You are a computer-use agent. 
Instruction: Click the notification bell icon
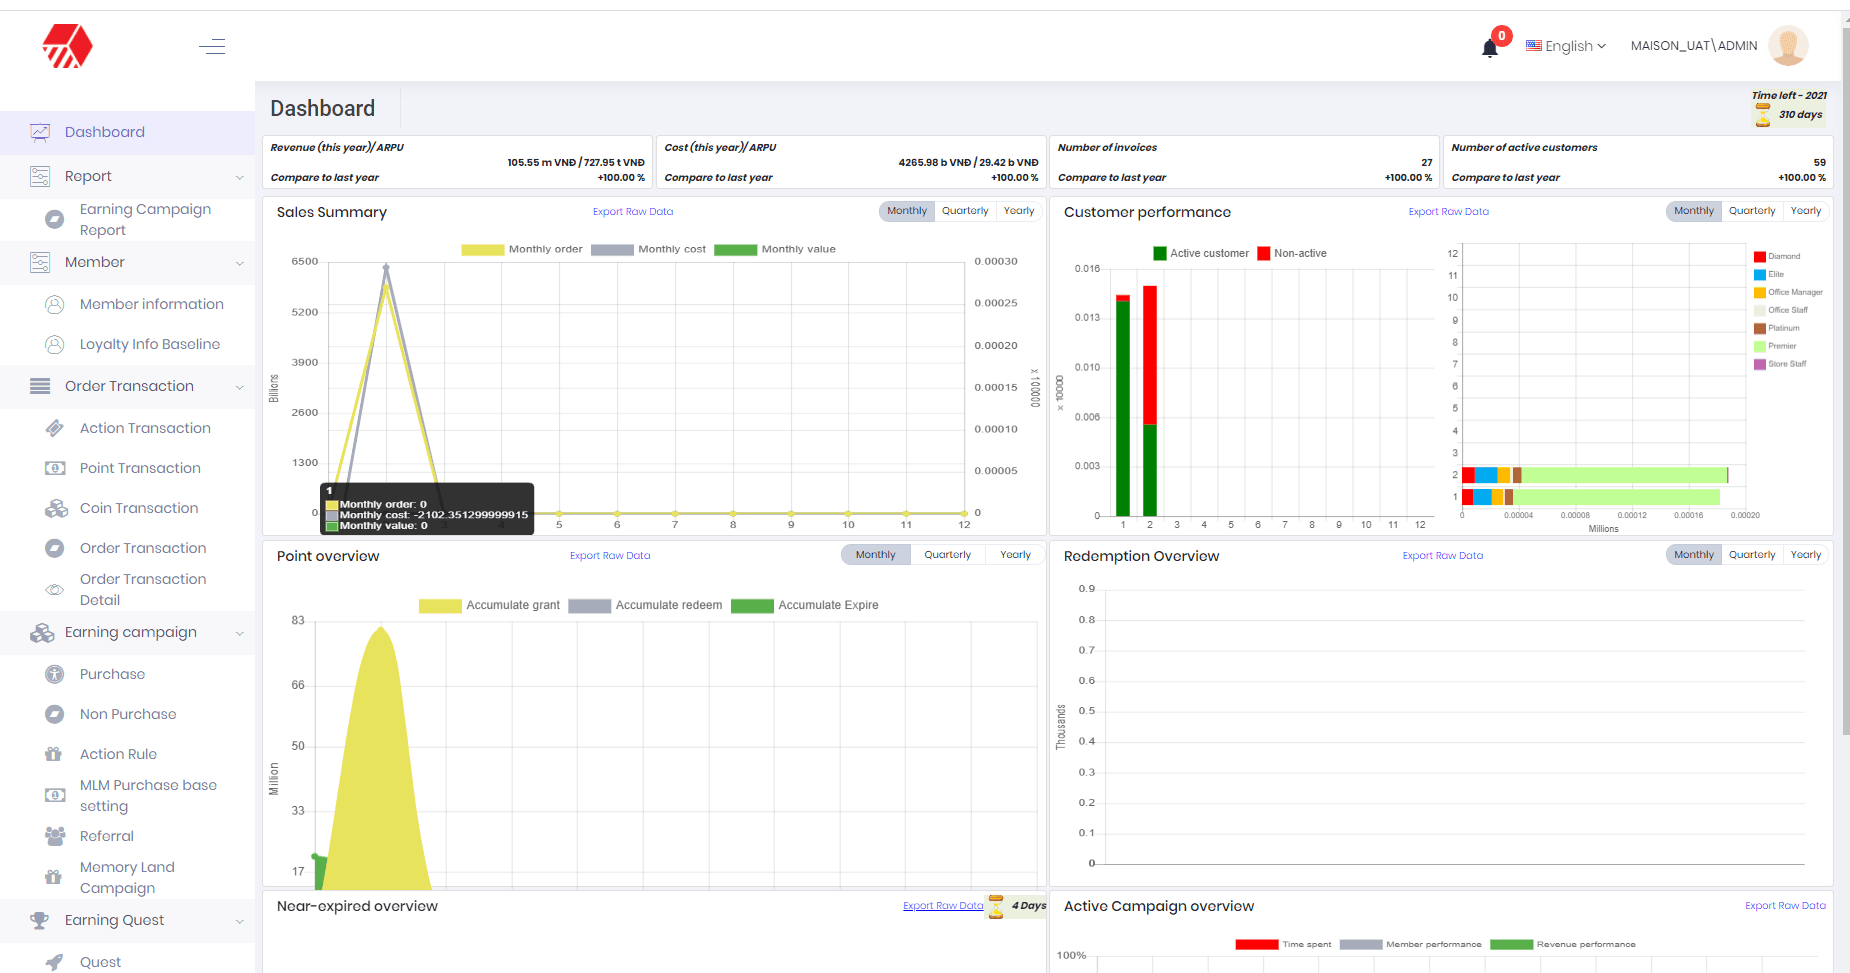pyautogui.click(x=1489, y=47)
